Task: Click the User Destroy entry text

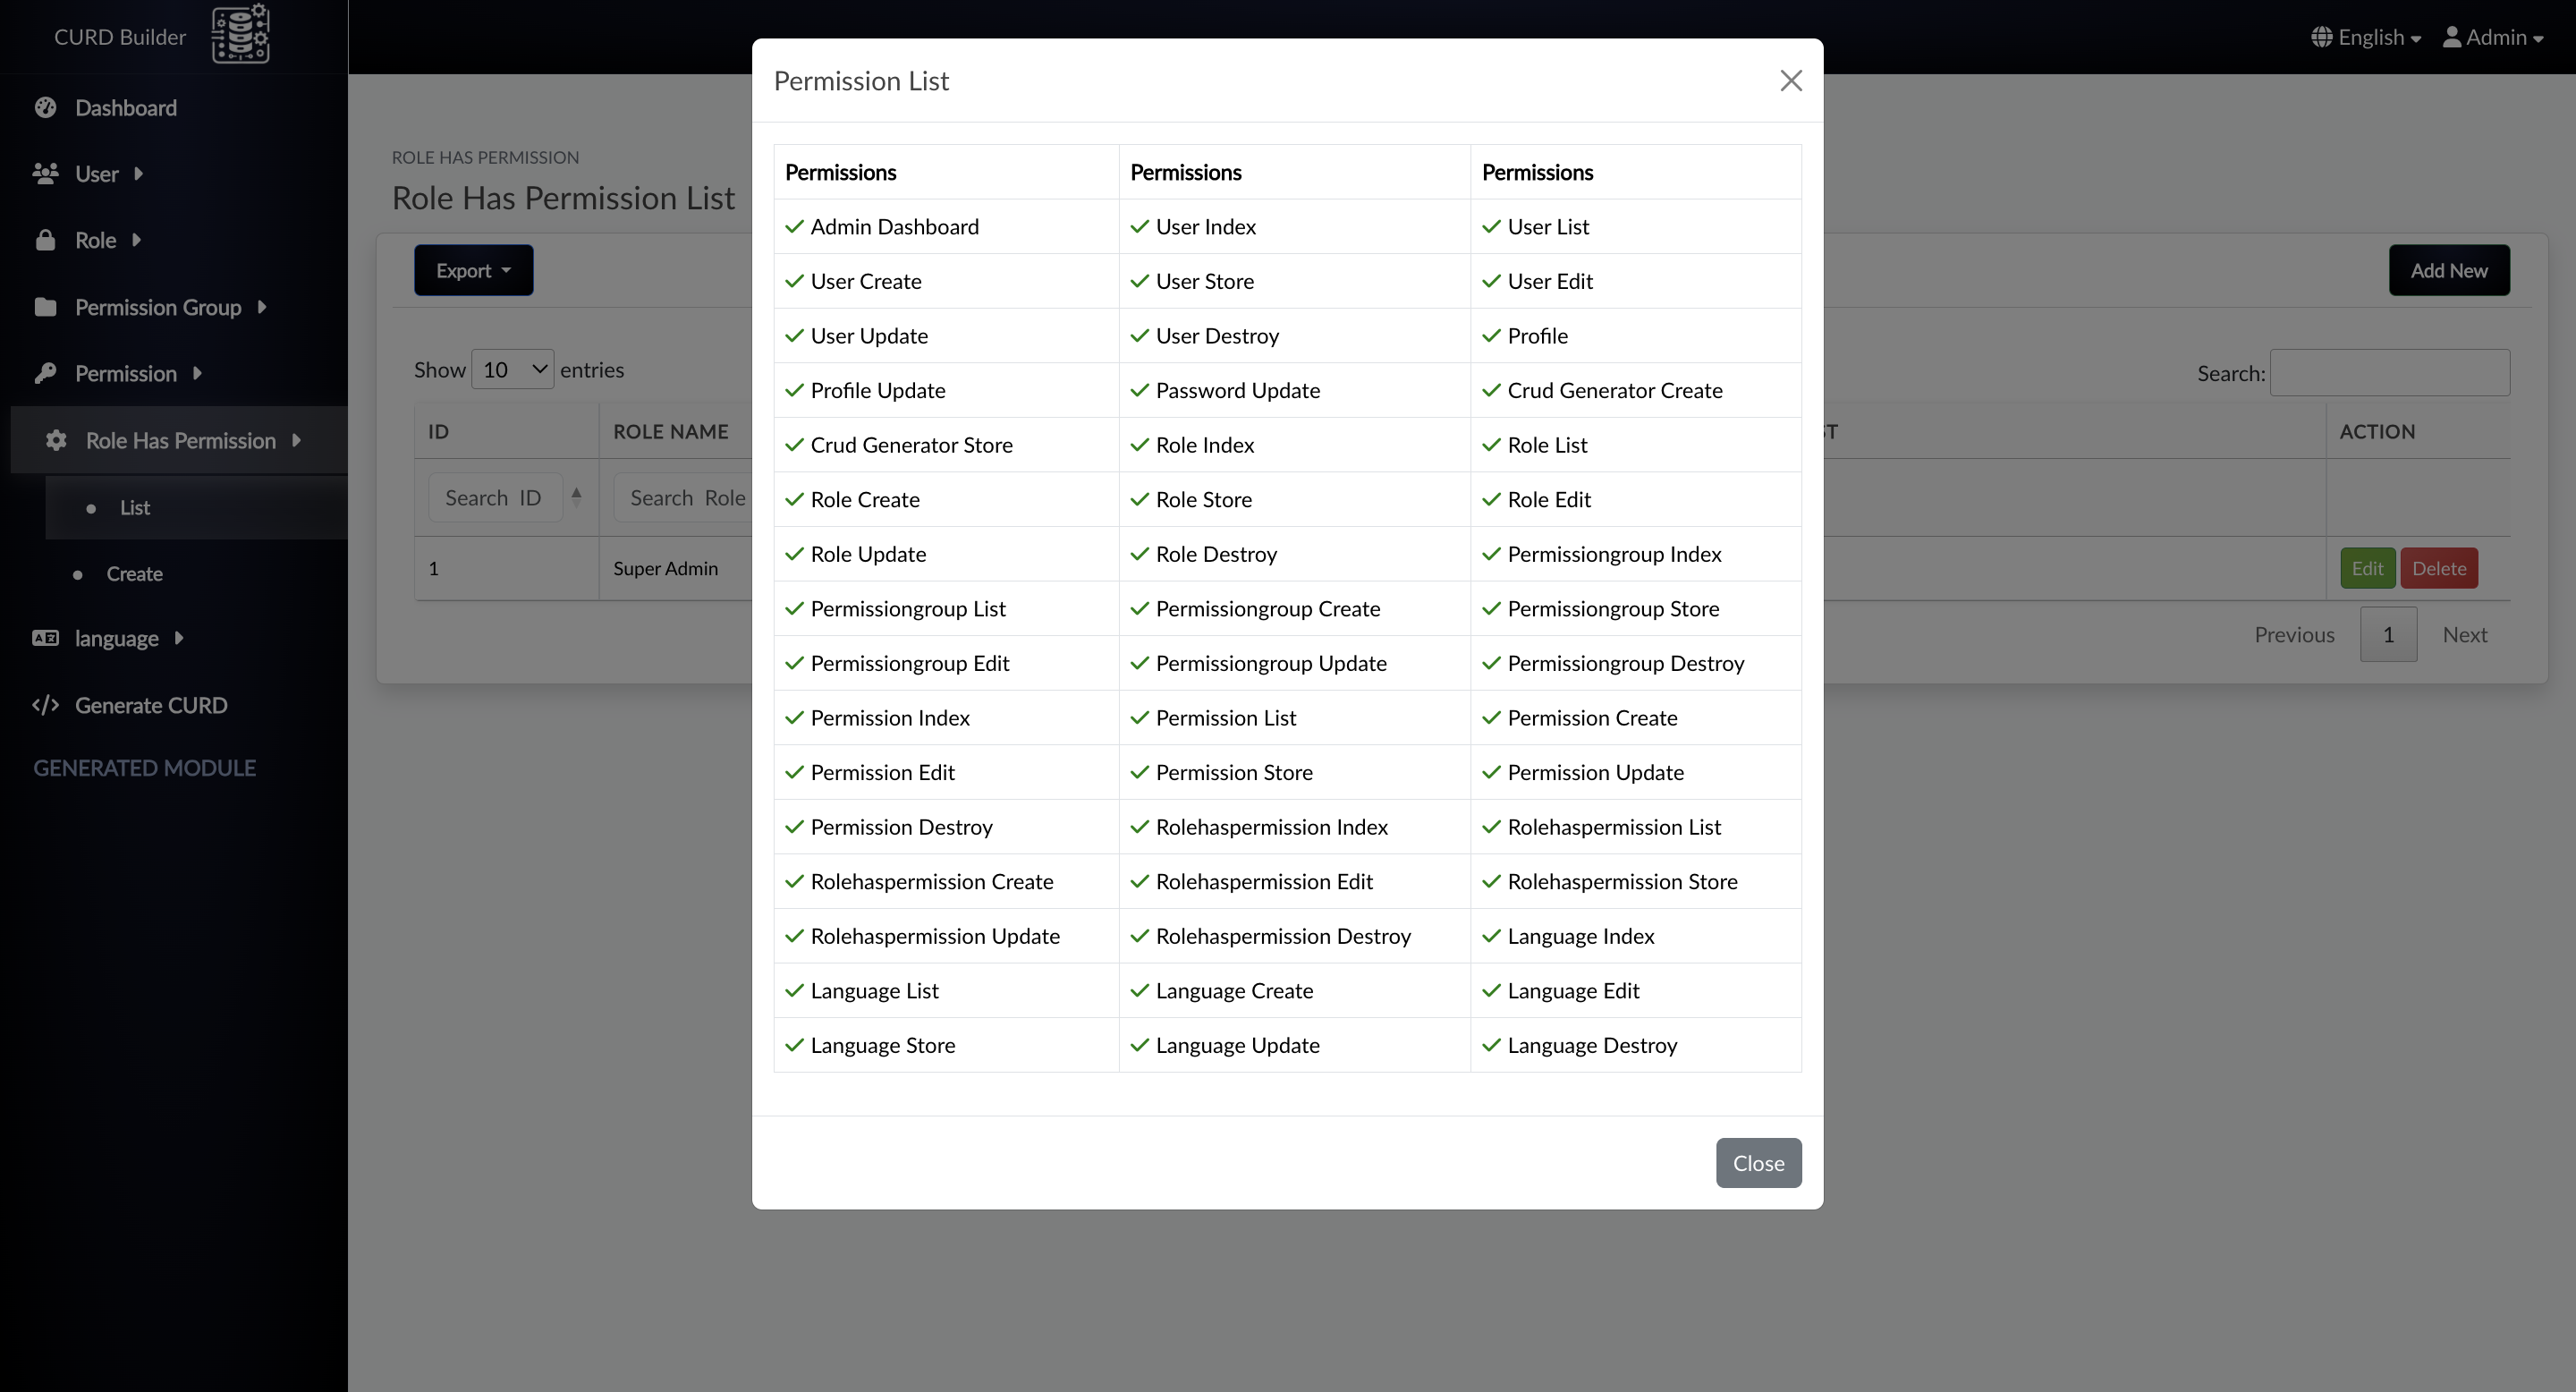Action: point(1217,336)
